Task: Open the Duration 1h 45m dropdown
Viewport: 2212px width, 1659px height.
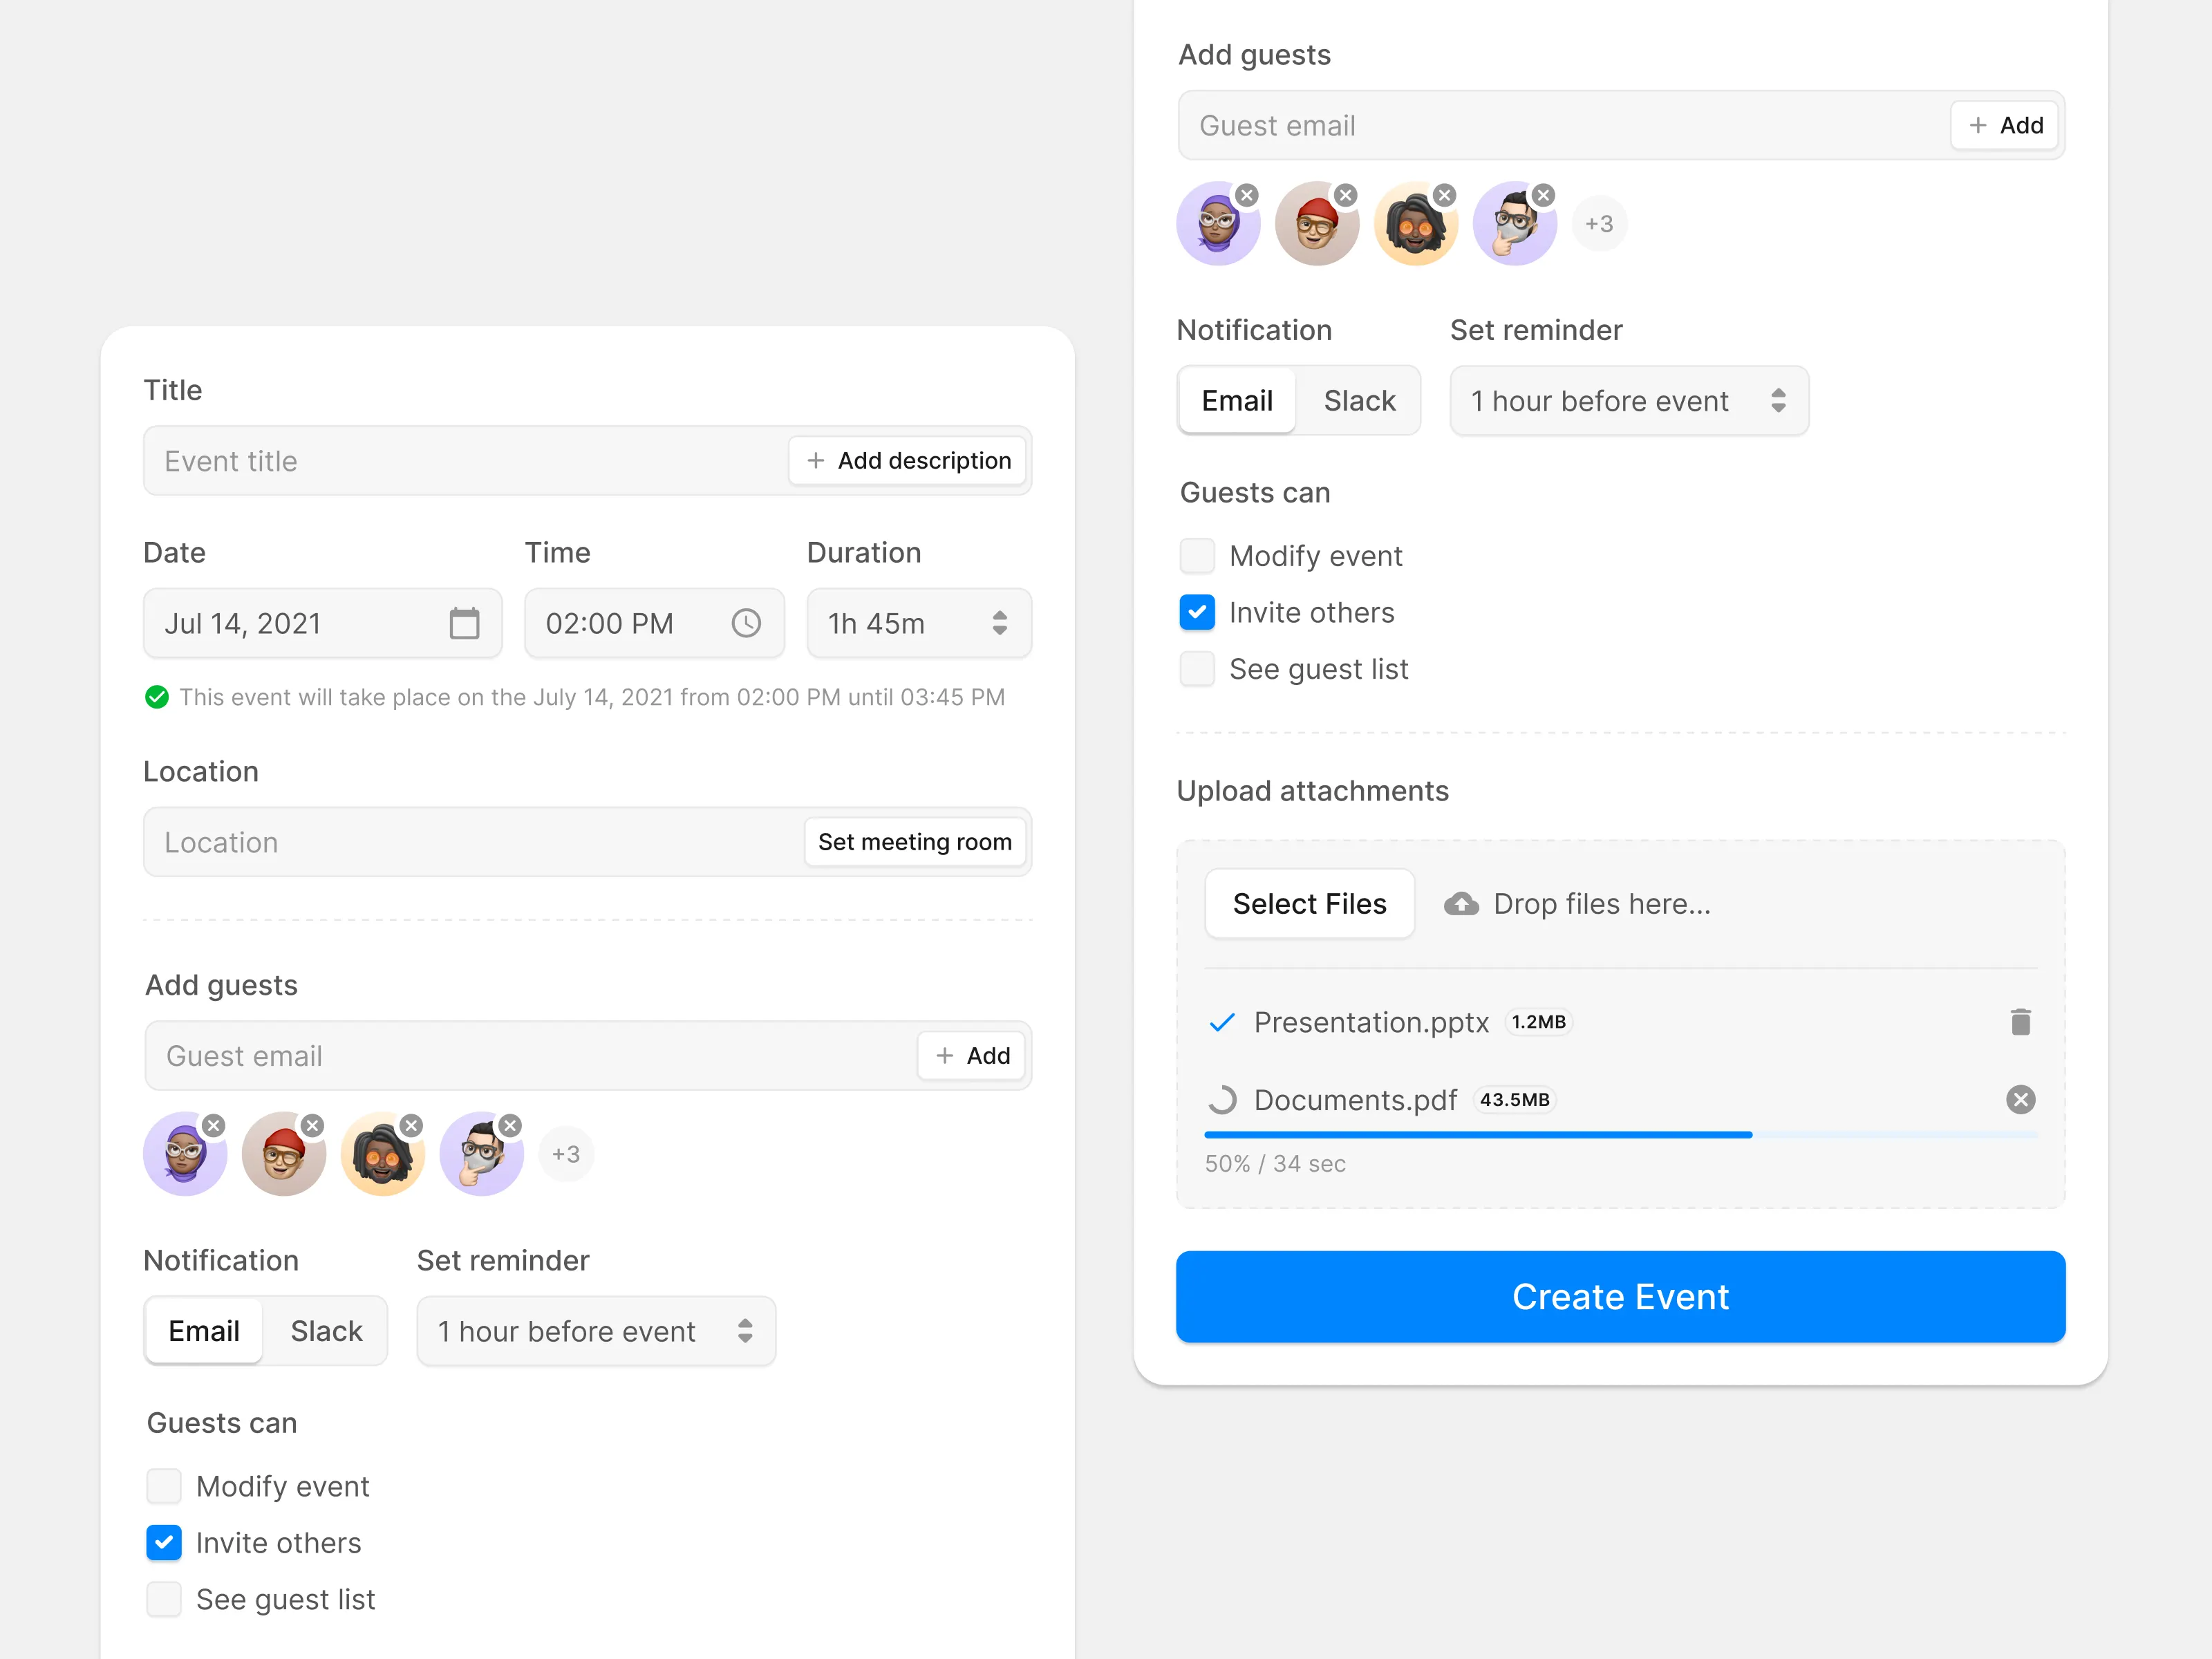Action: pyautogui.click(x=919, y=623)
